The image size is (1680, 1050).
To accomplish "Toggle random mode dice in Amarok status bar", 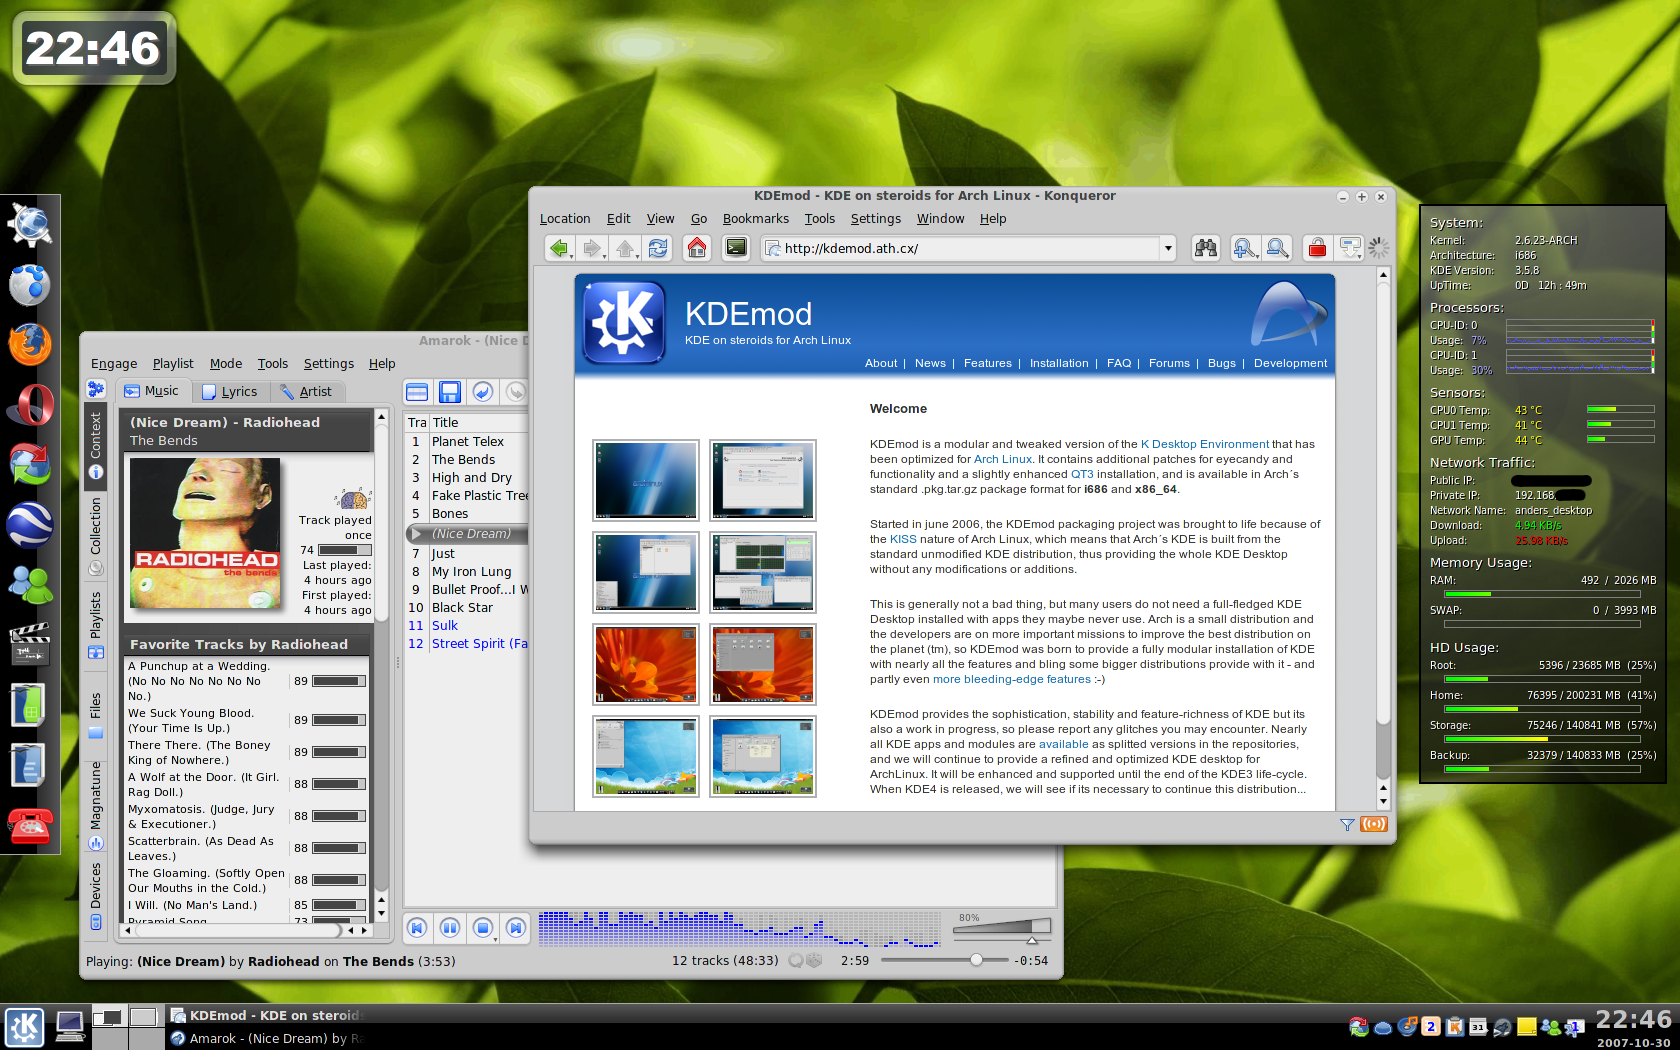I will [814, 960].
